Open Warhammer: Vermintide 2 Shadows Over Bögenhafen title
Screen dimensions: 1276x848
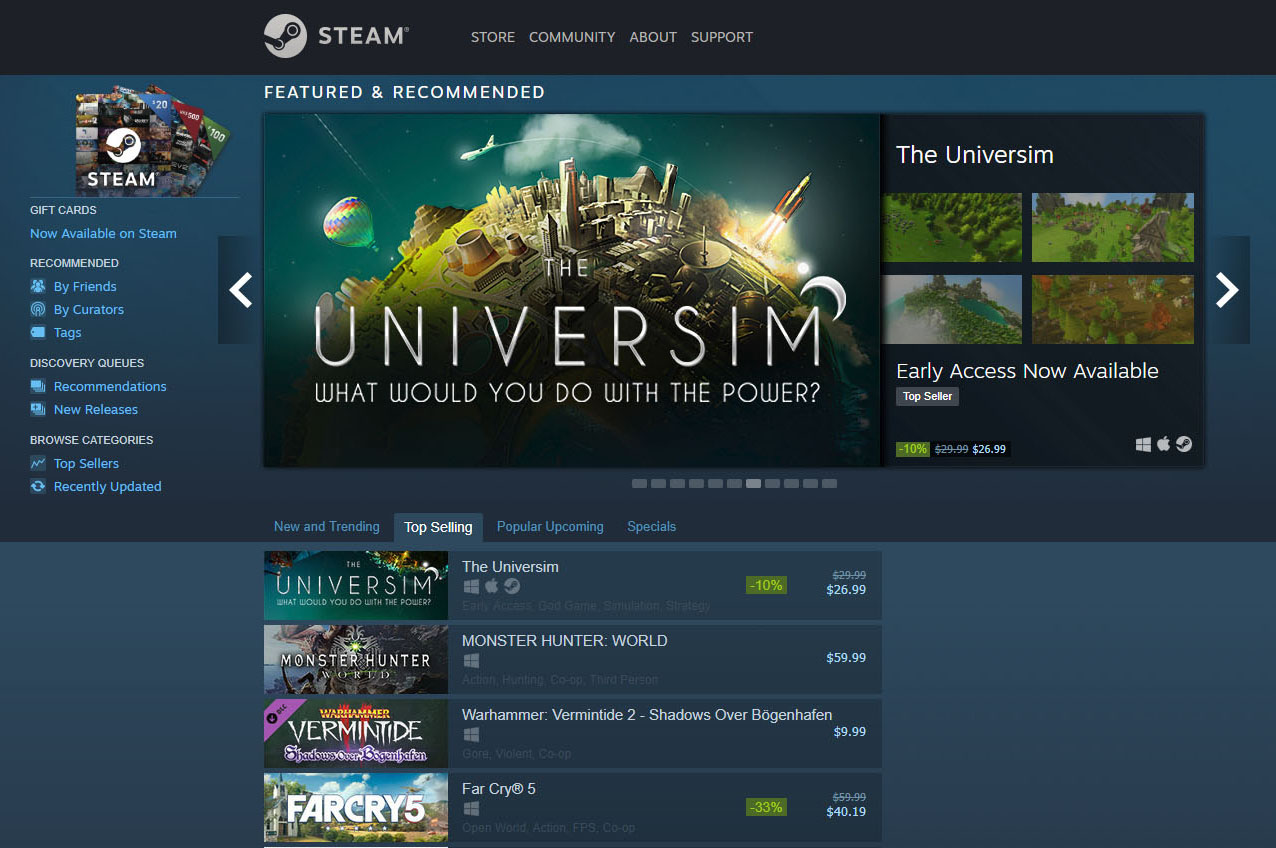point(647,714)
